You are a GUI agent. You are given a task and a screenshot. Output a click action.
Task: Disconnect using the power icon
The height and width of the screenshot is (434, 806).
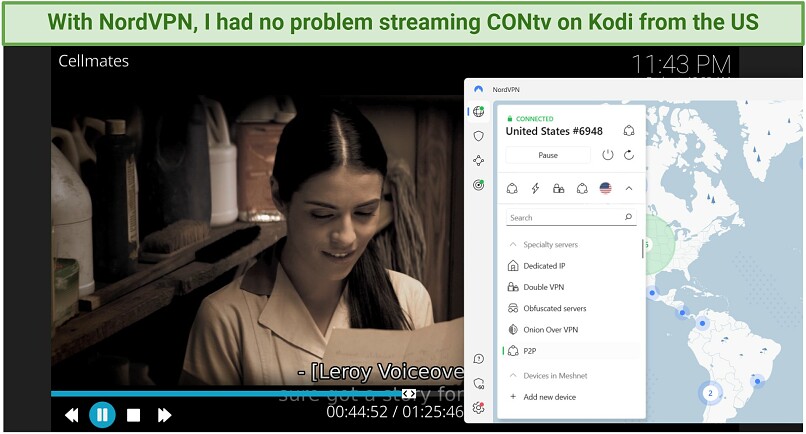pos(608,155)
